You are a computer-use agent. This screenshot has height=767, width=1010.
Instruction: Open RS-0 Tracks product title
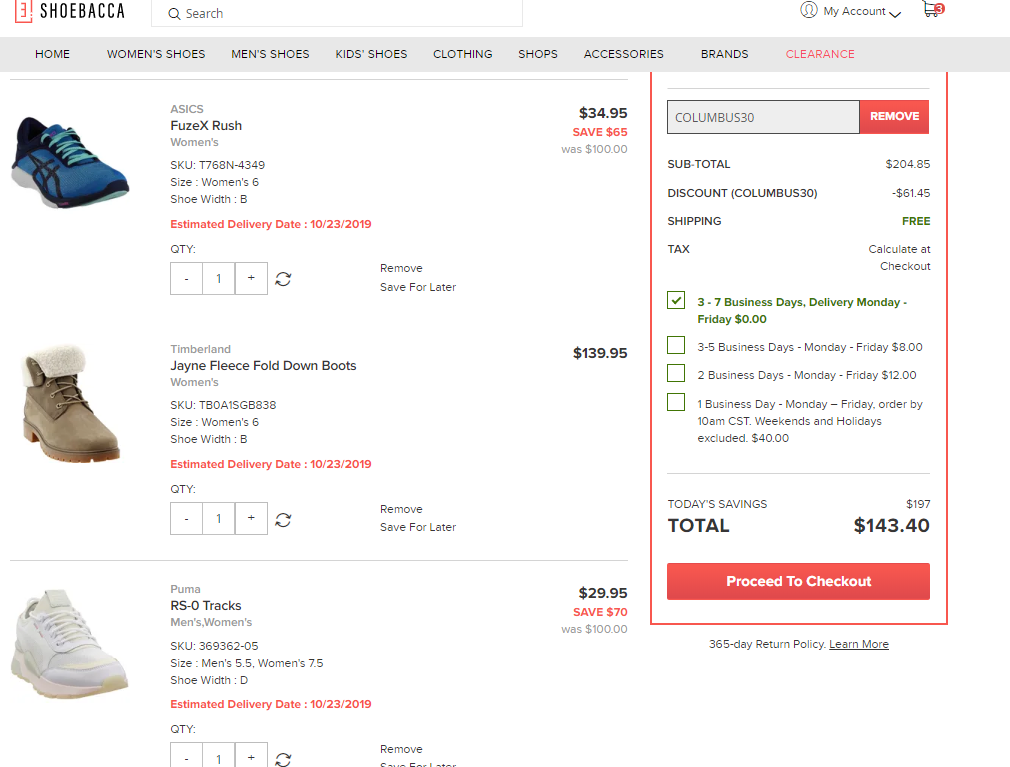206,606
